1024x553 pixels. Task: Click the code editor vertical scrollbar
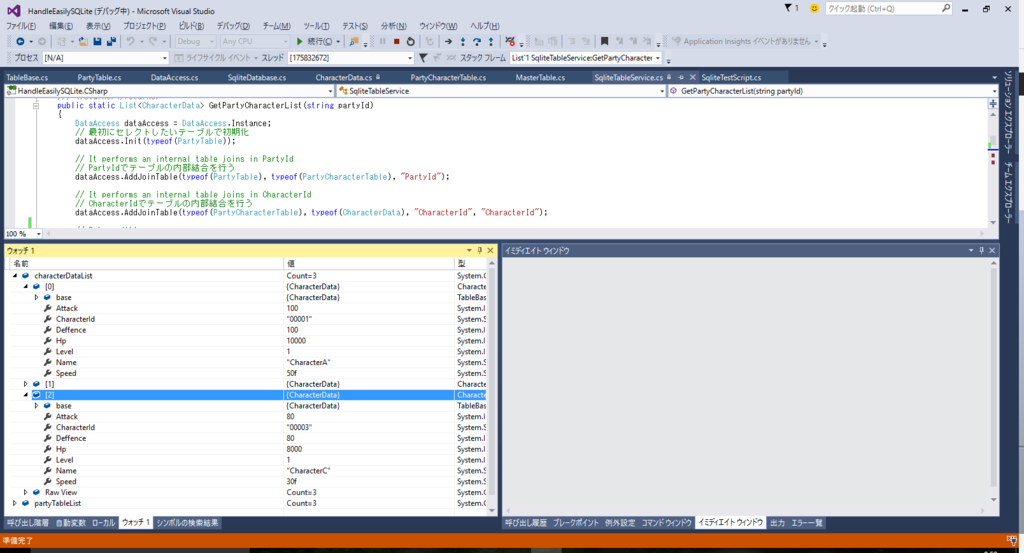(x=993, y=166)
